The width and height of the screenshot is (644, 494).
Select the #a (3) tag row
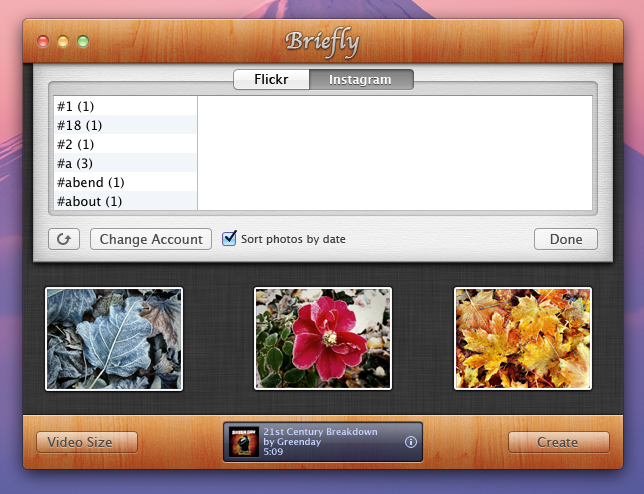click(125, 163)
